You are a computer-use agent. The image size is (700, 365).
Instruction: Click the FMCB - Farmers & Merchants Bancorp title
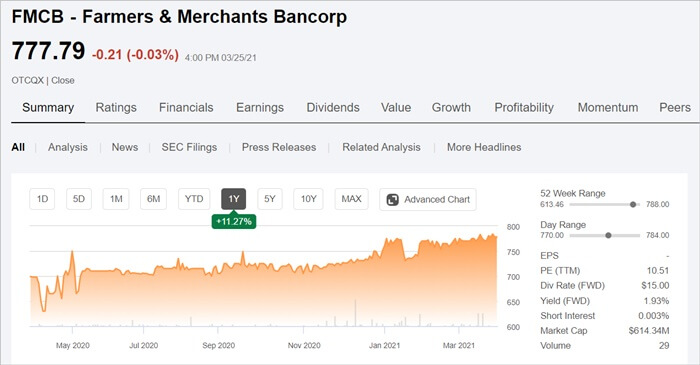[179, 17]
